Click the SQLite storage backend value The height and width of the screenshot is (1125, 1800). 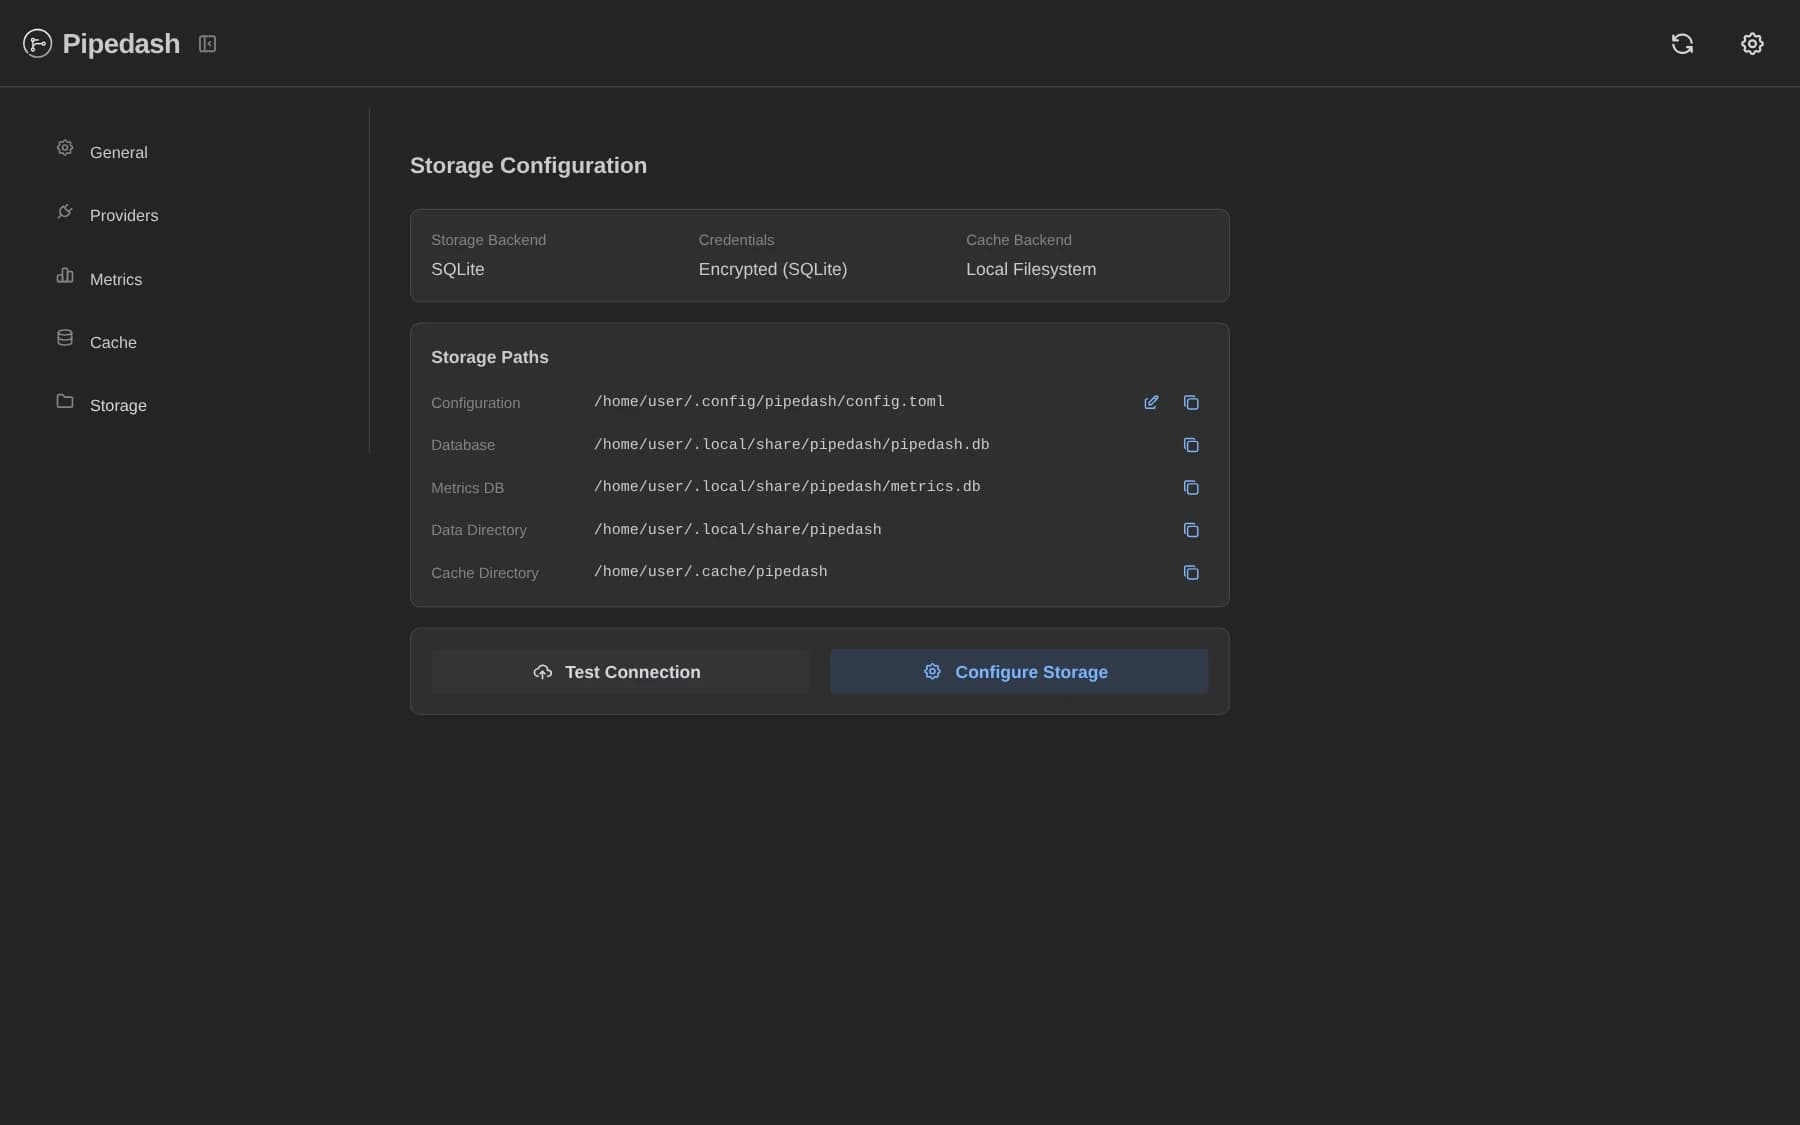click(457, 269)
